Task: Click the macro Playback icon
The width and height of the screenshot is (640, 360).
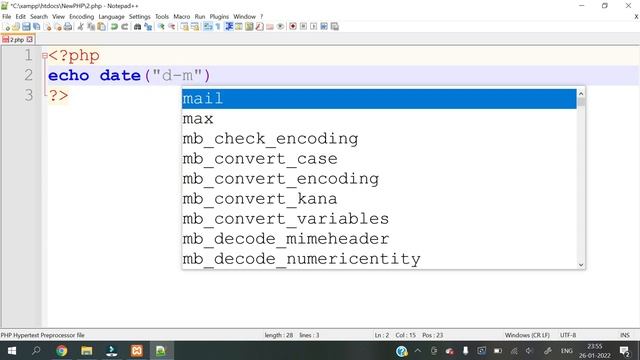Action: 313,27
